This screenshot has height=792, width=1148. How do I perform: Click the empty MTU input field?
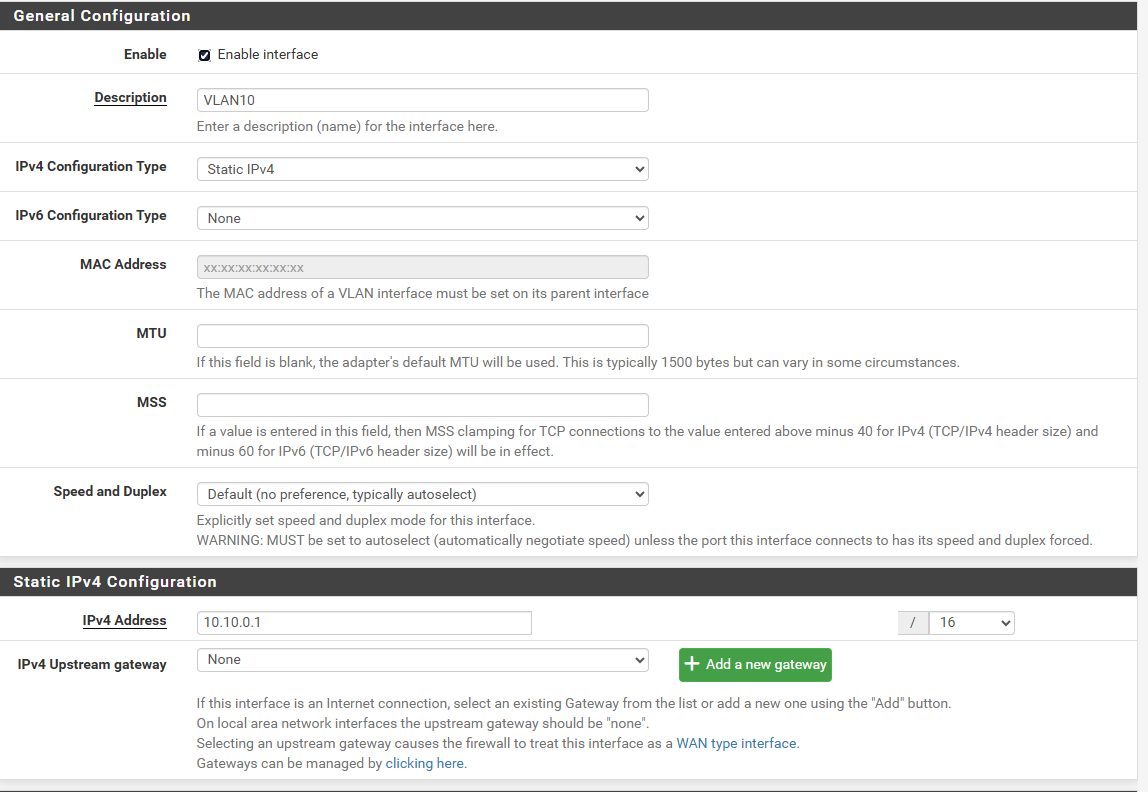[x=422, y=335]
